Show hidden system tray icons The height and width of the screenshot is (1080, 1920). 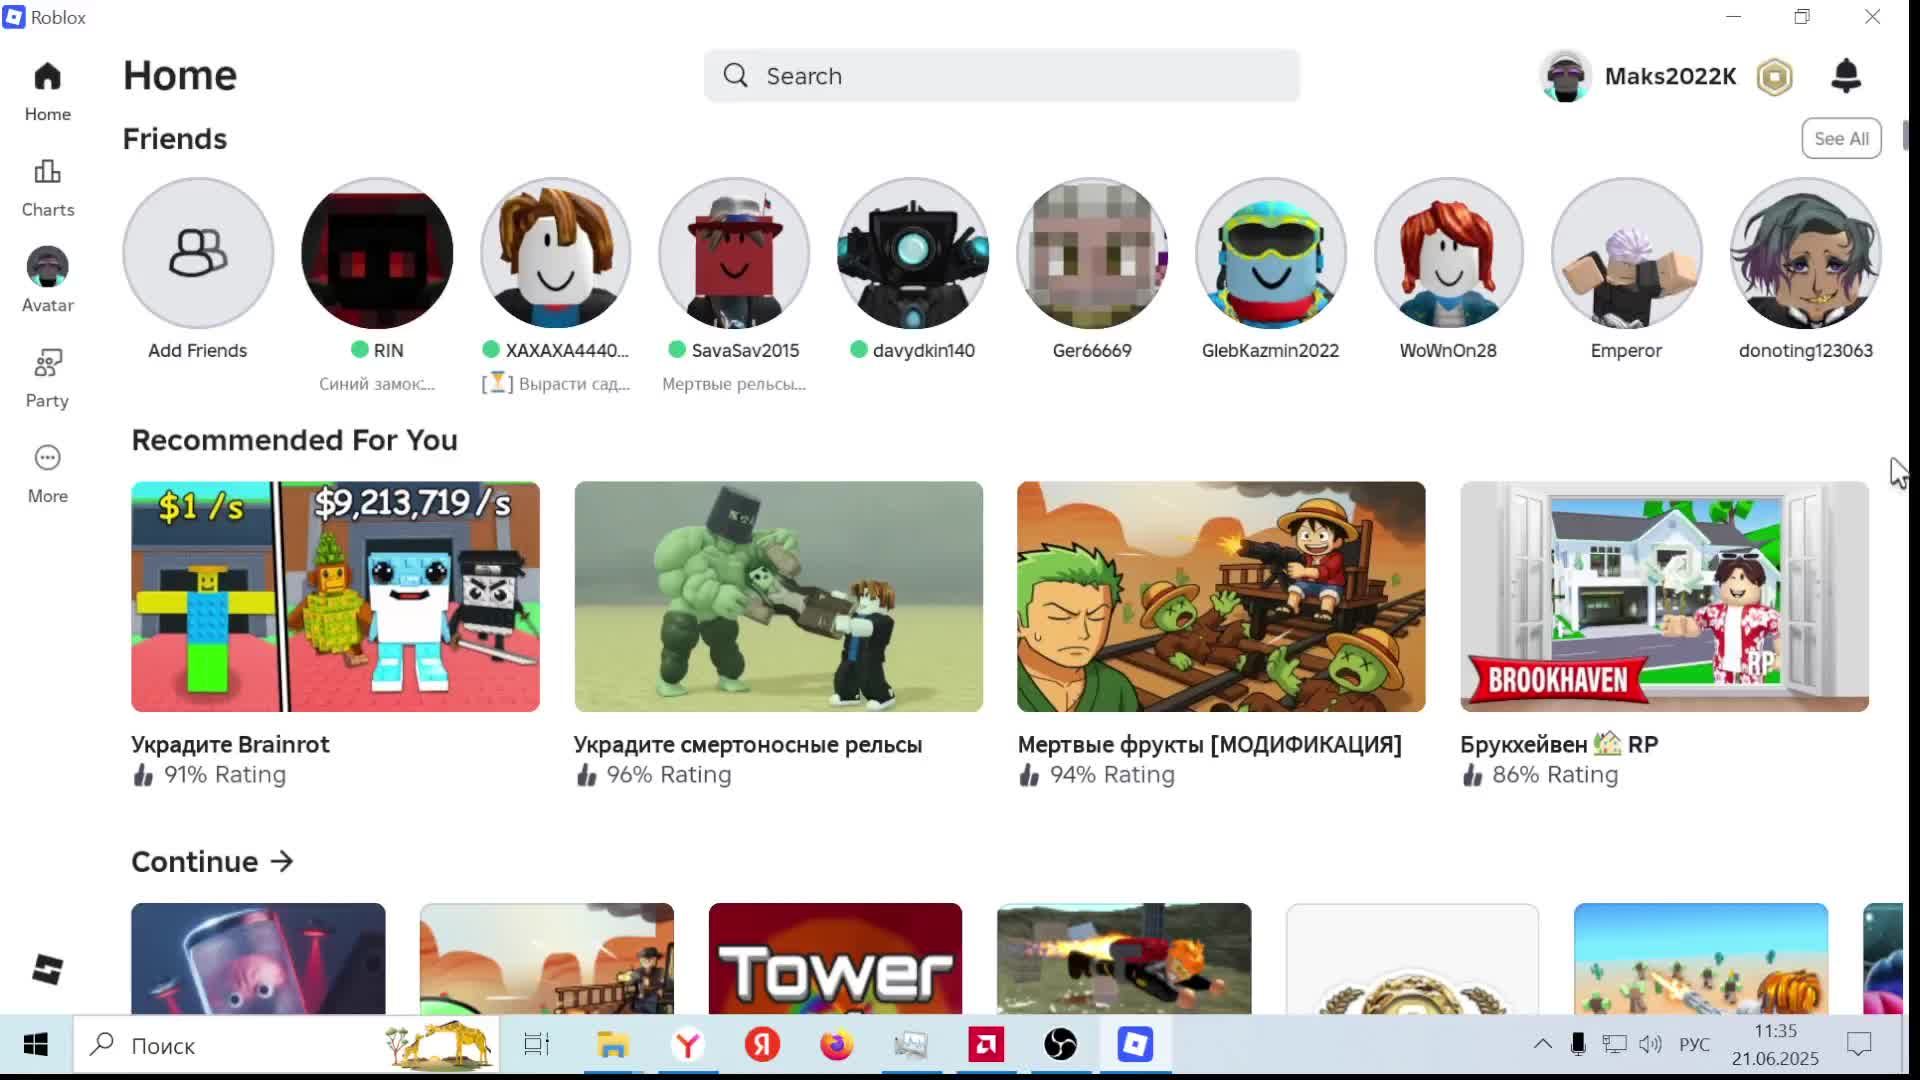click(x=1543, y=1045)
